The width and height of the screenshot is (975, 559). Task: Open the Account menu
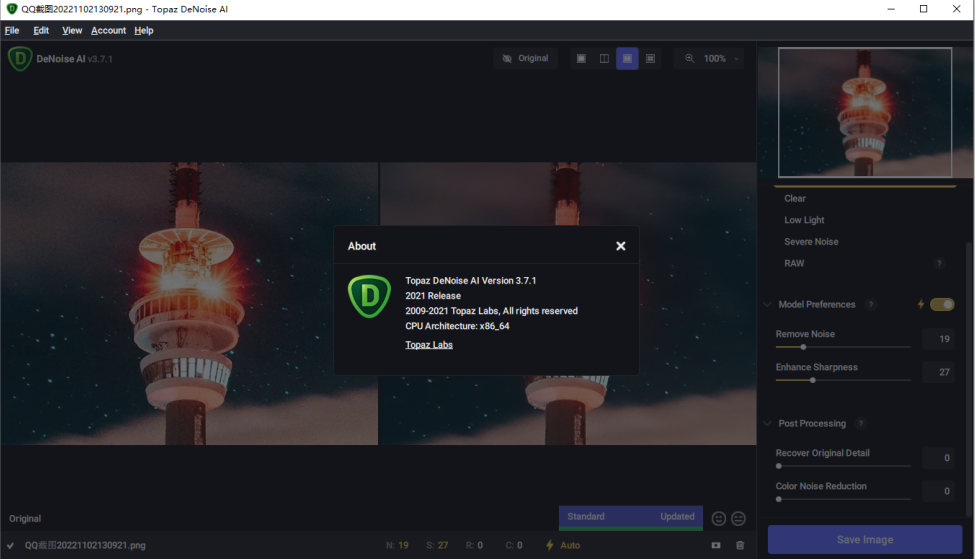click(x=108, y=30)
